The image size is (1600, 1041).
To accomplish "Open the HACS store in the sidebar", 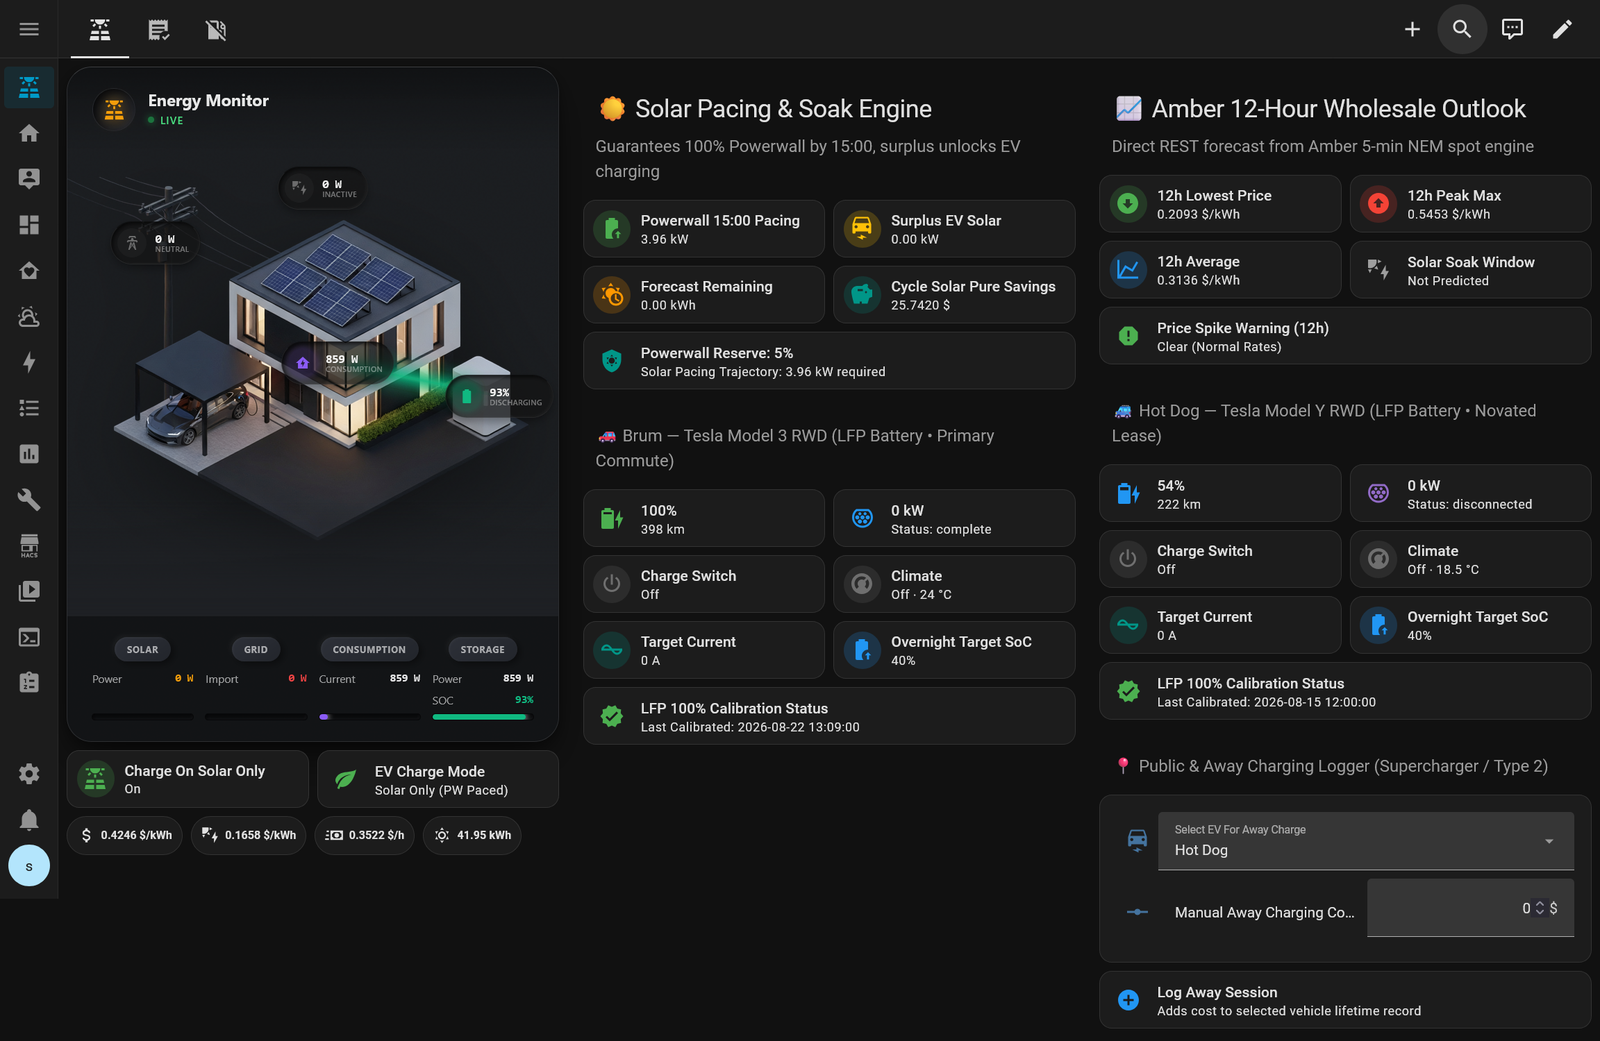I will click(x=29, y=545).
